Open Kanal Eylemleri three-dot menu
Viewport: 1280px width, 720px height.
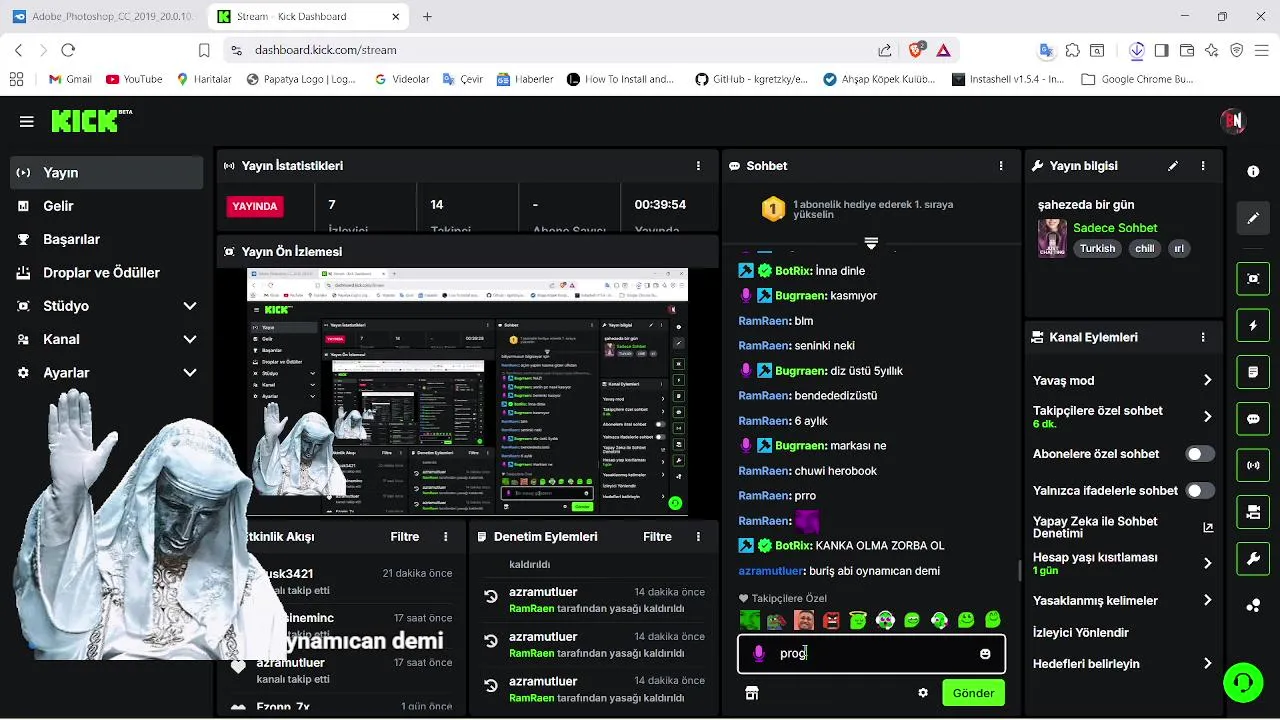click(1203, 337)
